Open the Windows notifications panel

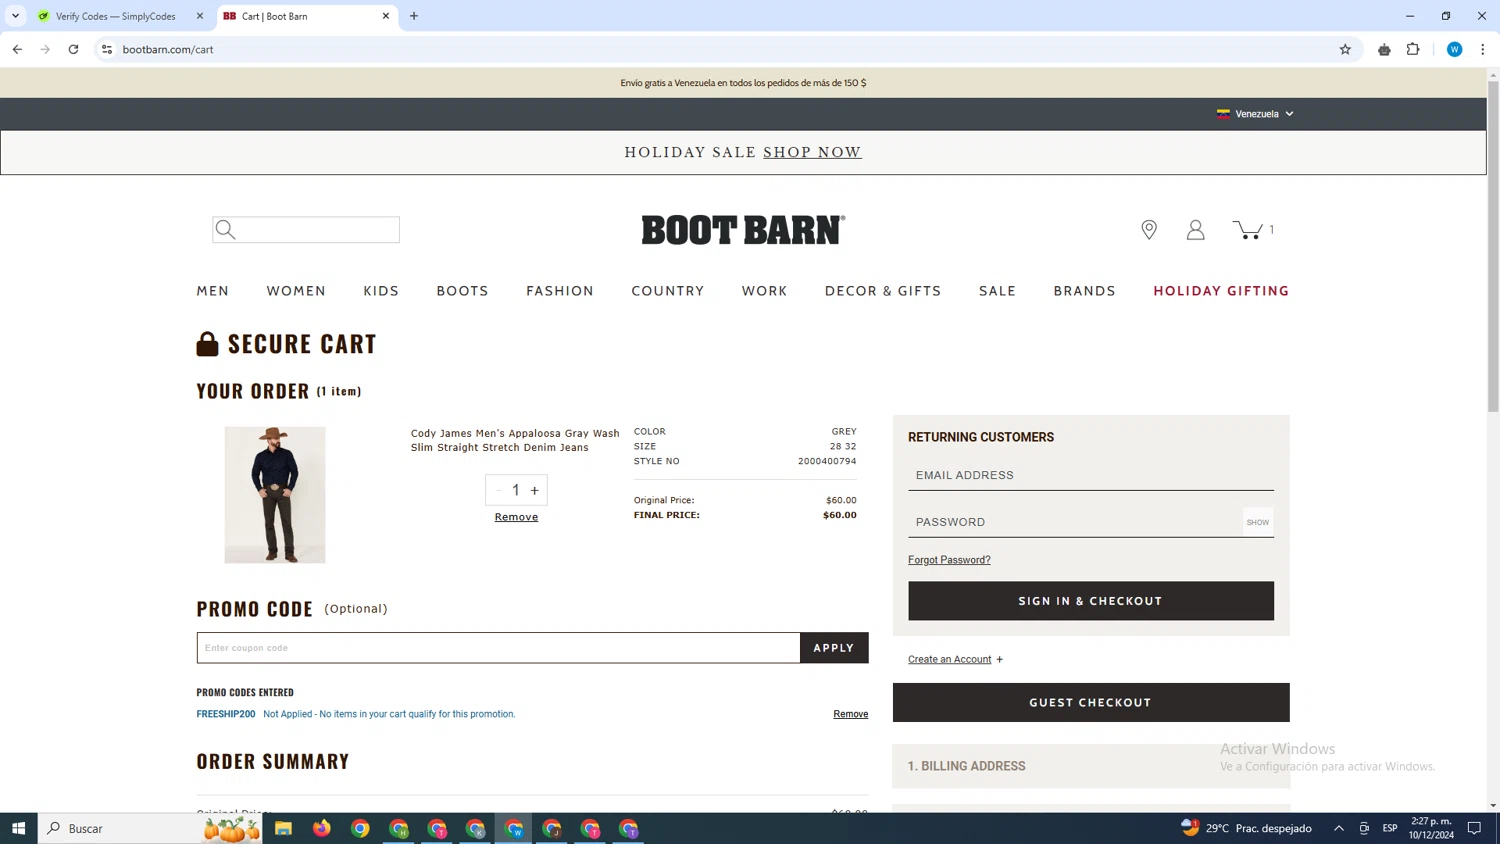[x=1474, y=828]
